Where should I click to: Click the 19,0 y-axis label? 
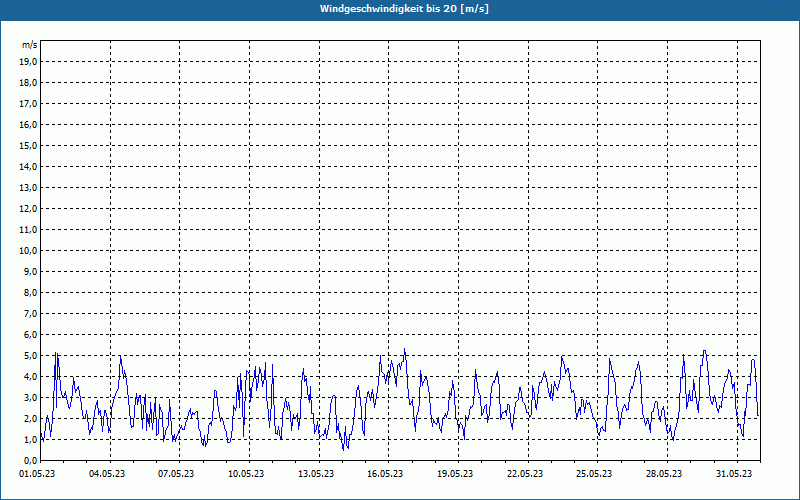28,62
